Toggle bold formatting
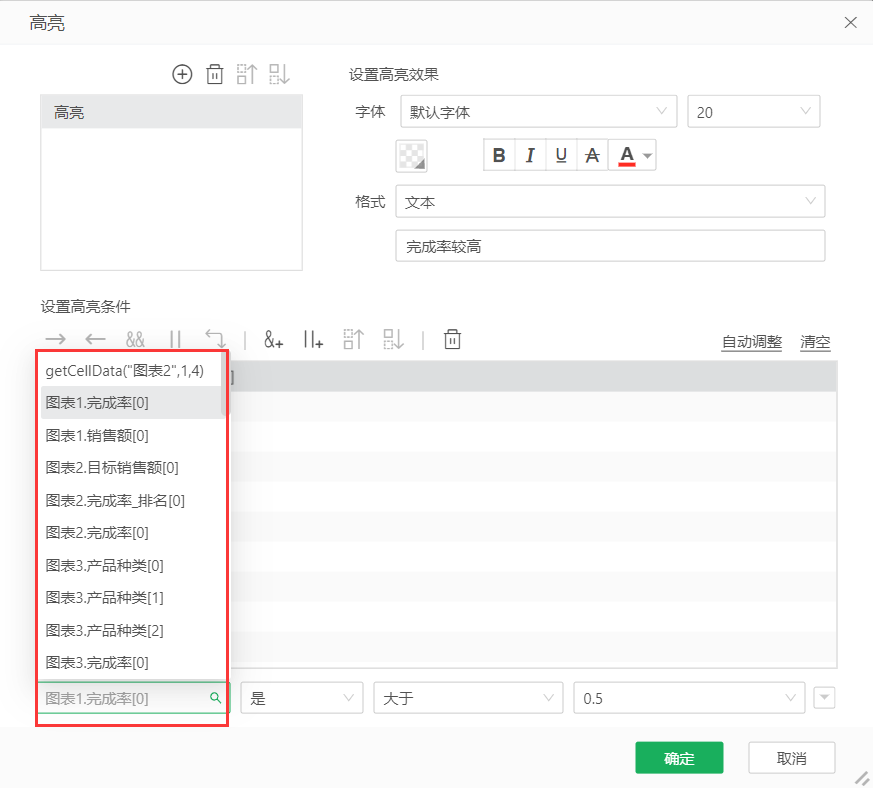This screenshot has height=788, width=873. point(499,155)
